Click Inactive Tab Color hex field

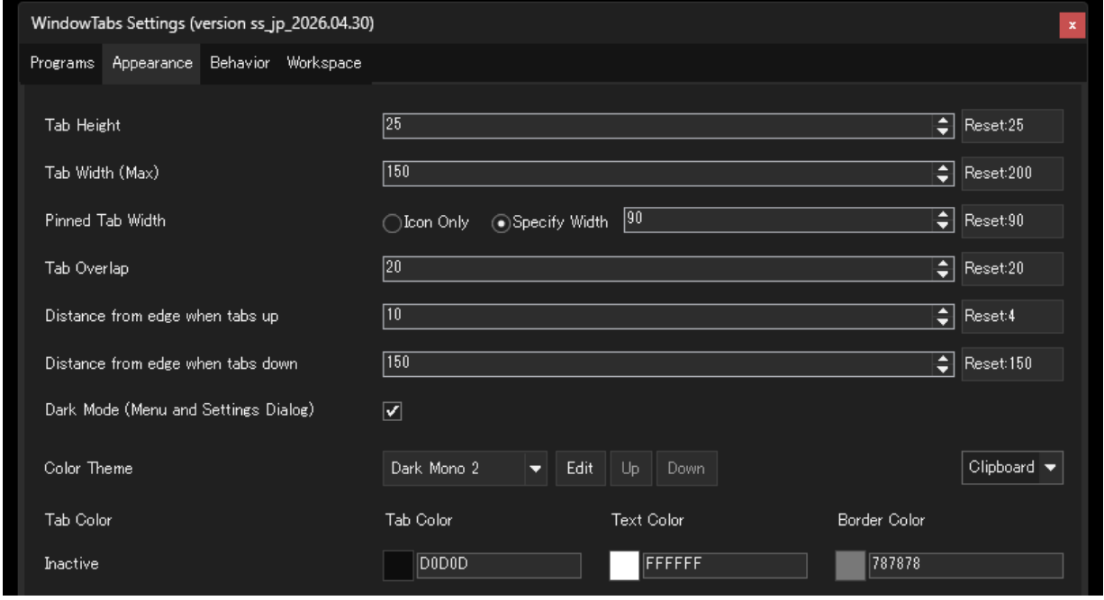(498, 565)
